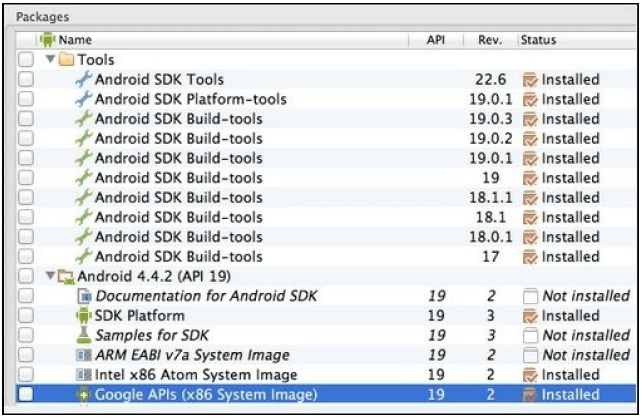Tick checkbox for Intel x86 Atom System Image
Image resolution: width=642 pixels, height=418 pixels.
(x=26, y=374)
